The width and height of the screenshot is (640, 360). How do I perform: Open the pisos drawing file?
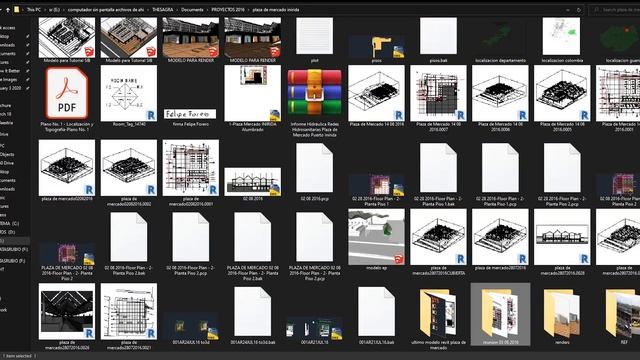(376, 46)
